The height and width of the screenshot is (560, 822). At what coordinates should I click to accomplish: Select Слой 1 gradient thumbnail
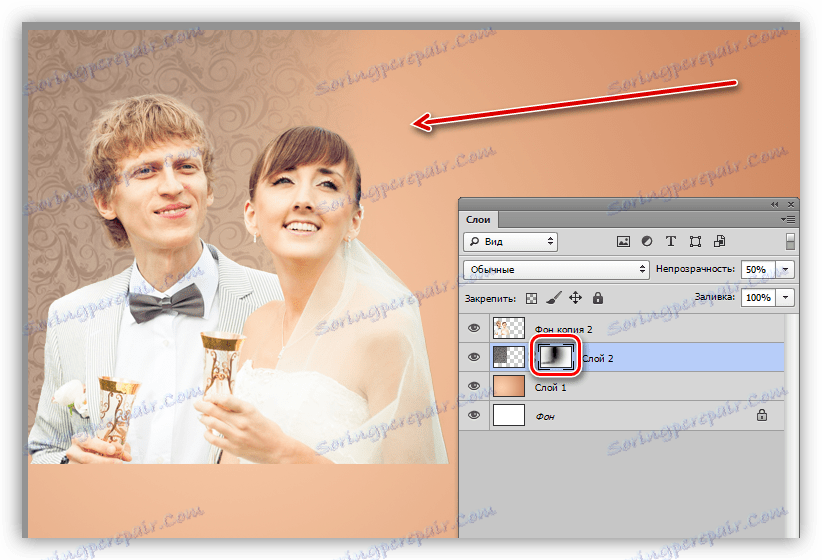[509, 386]
